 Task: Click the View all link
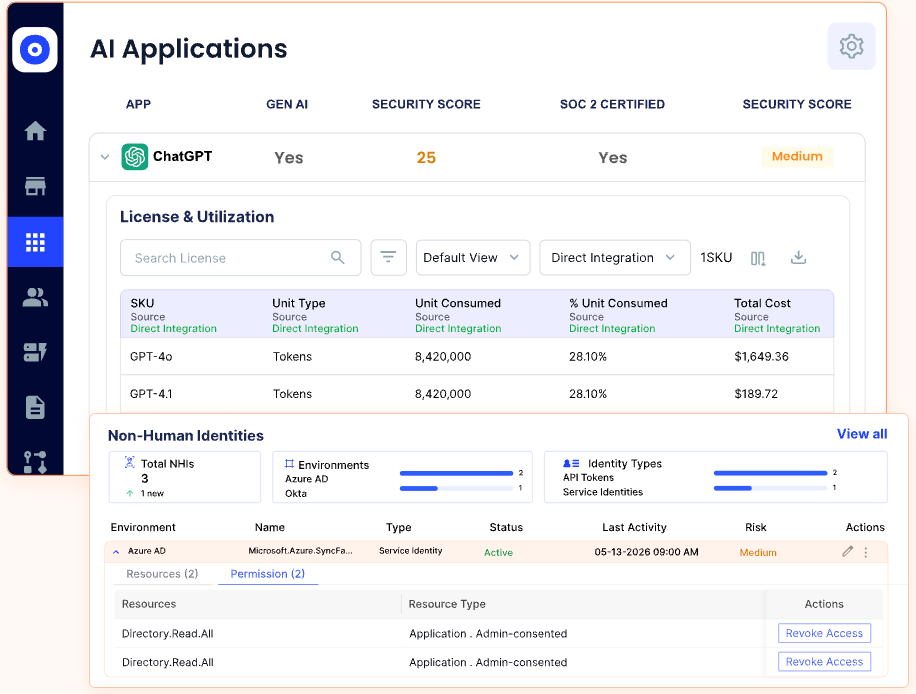point(862,434)
